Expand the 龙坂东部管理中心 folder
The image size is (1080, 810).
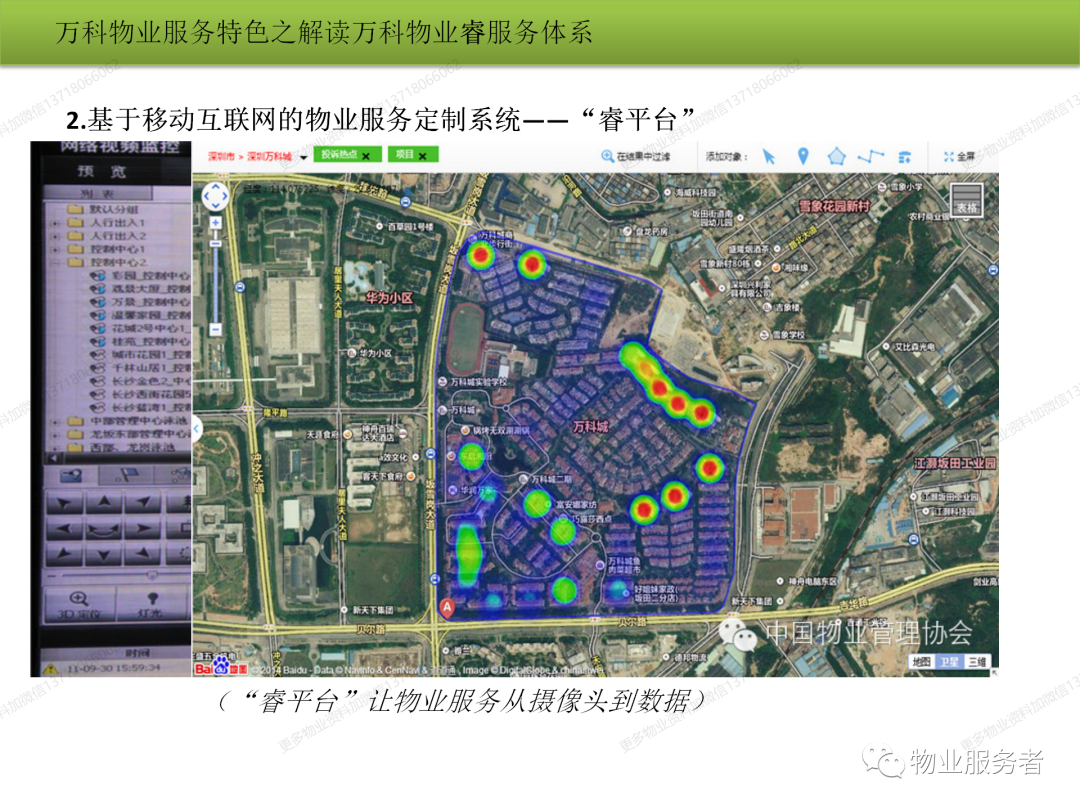coord(54,434)
